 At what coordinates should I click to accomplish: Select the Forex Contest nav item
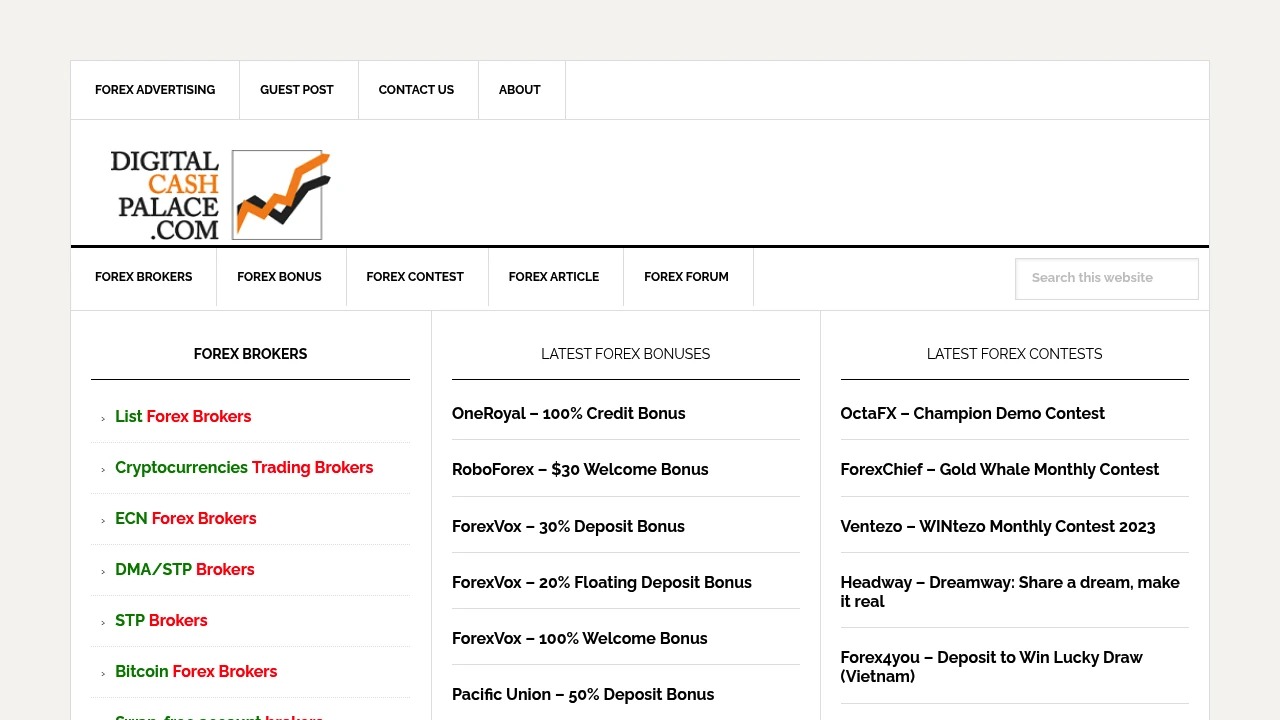point(415,277)
